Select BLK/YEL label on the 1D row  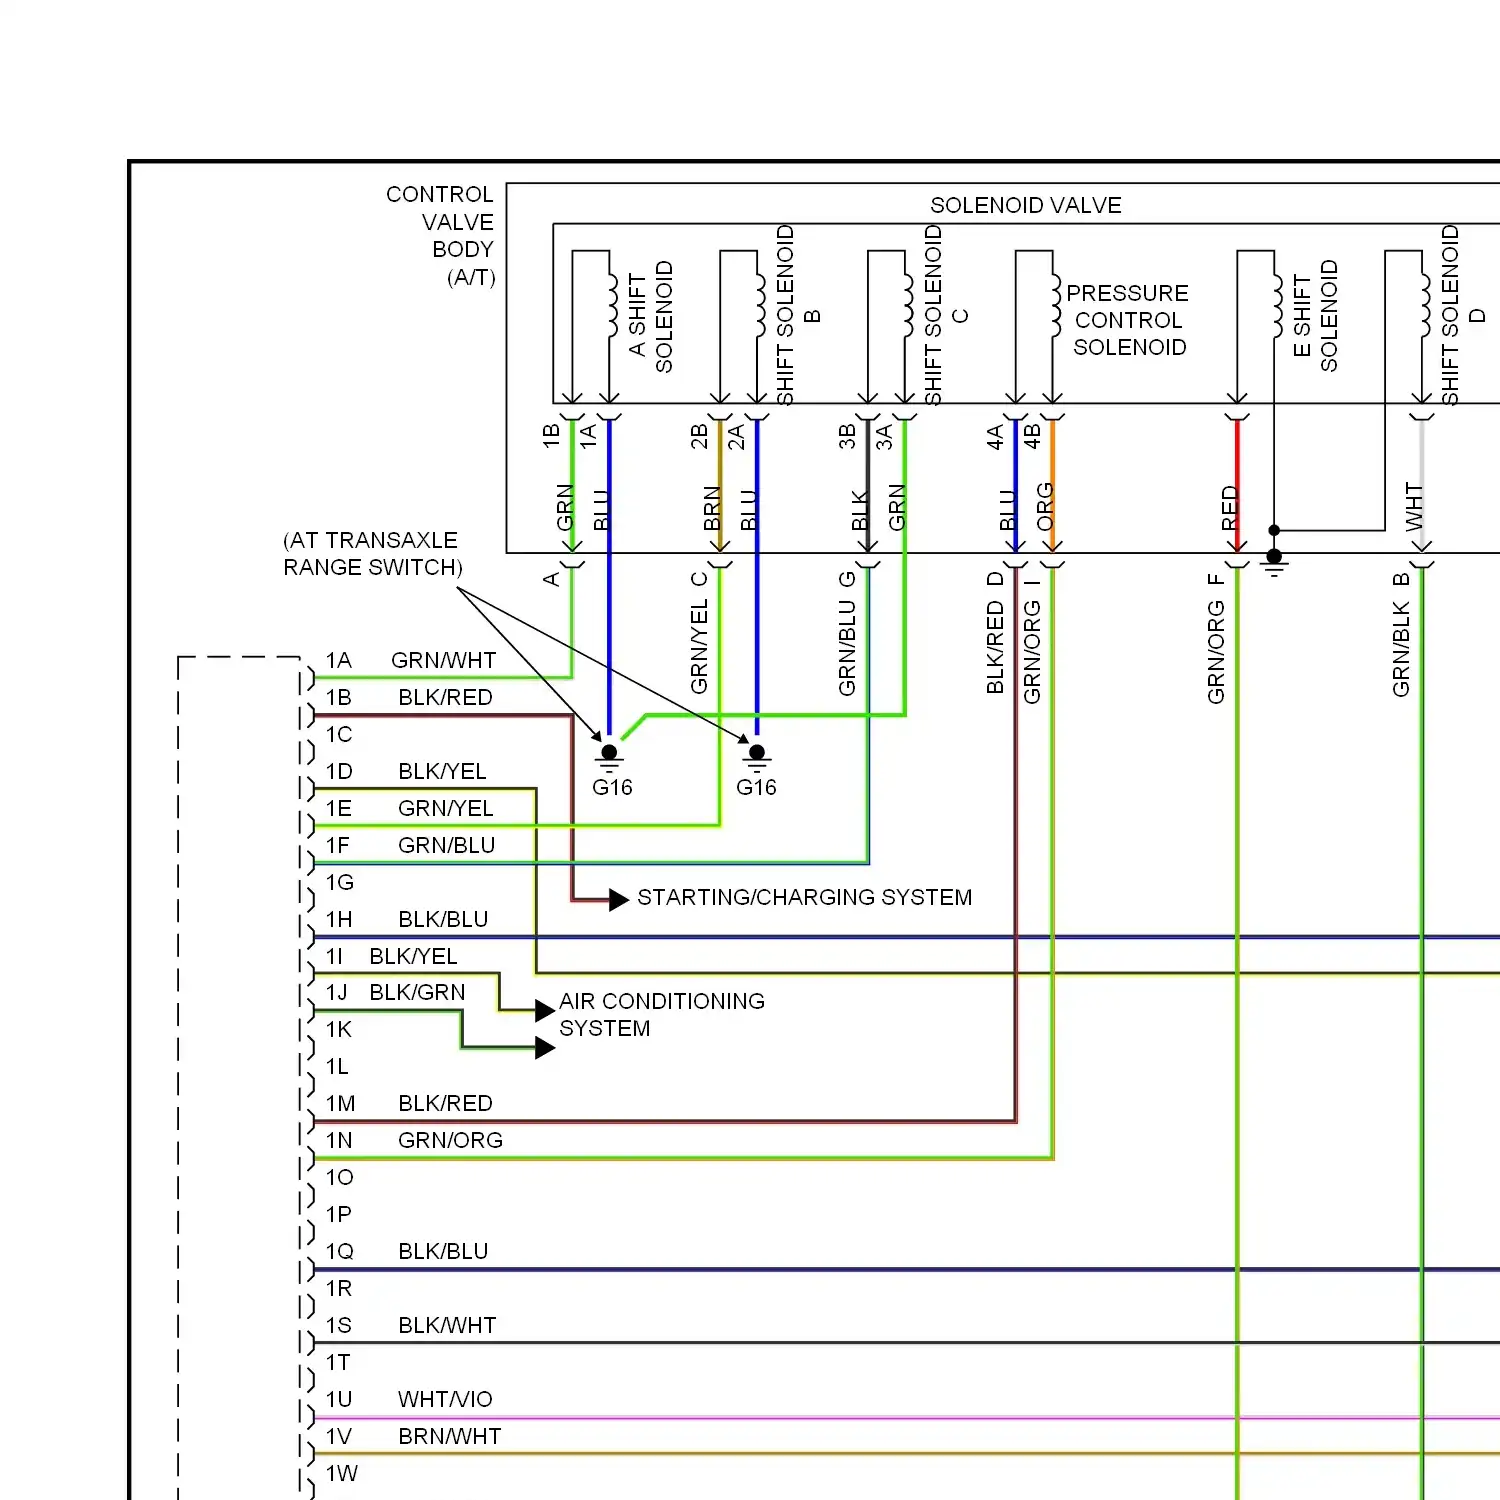(x=442, y=771)
